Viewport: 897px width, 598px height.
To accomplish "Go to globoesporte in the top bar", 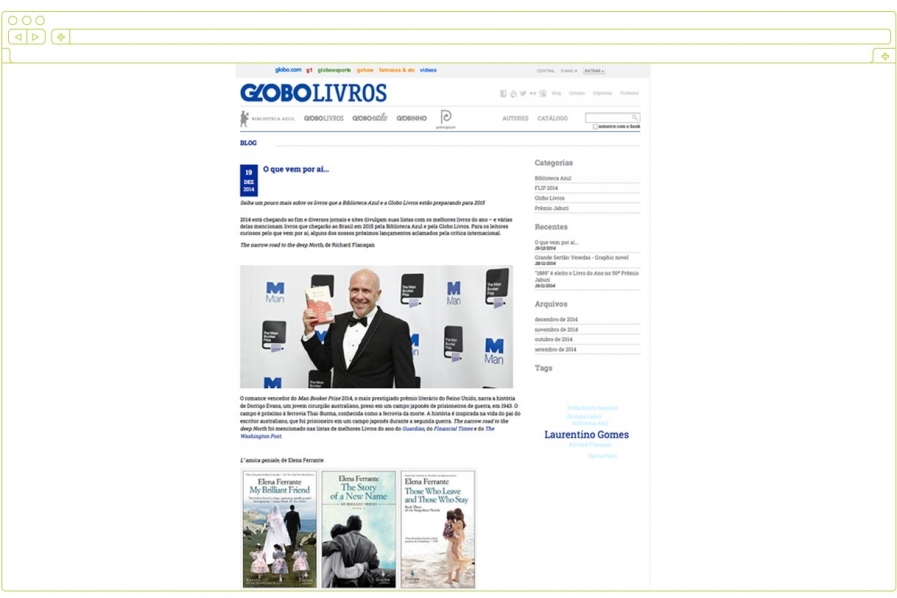I will 334,70.
